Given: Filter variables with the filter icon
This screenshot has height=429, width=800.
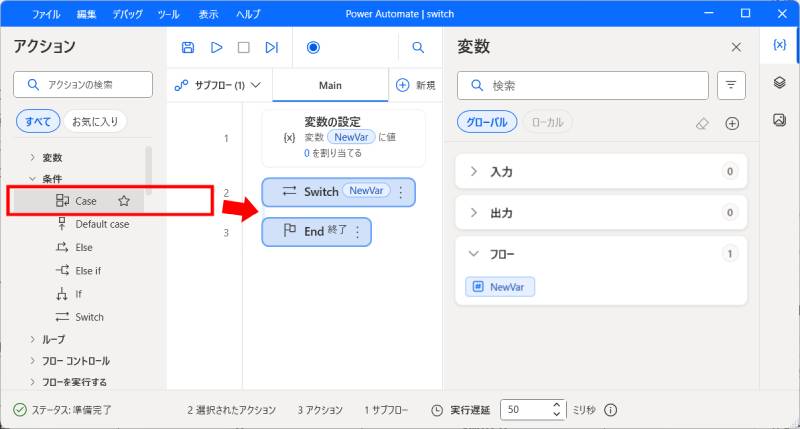Looking at the screenshot, I should [x=731, y=85].
